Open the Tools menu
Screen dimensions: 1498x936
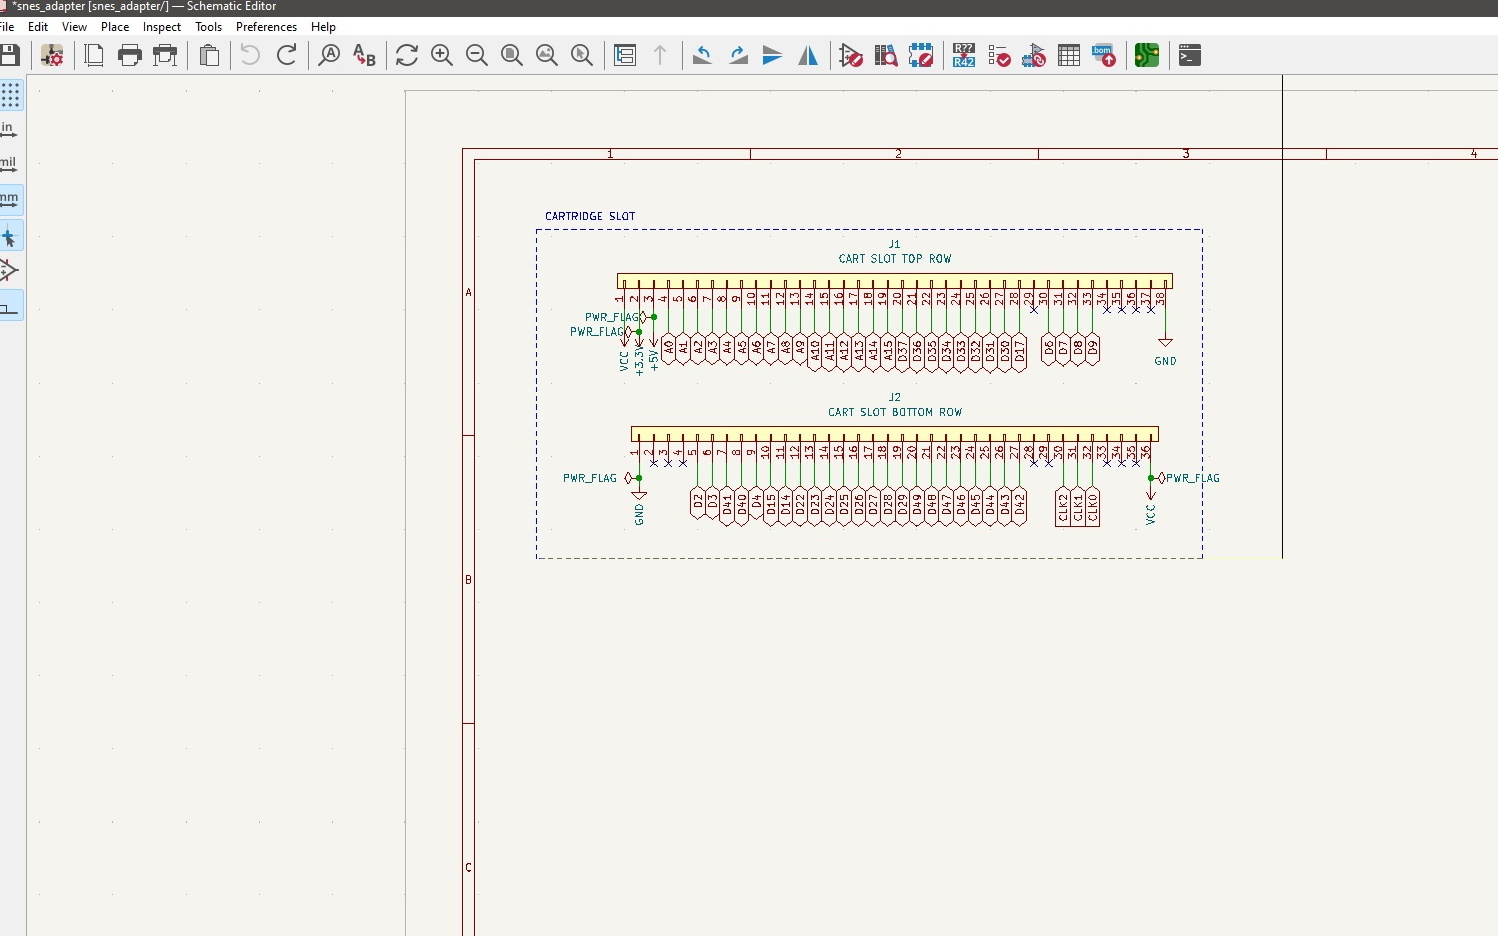coord(208,27)
